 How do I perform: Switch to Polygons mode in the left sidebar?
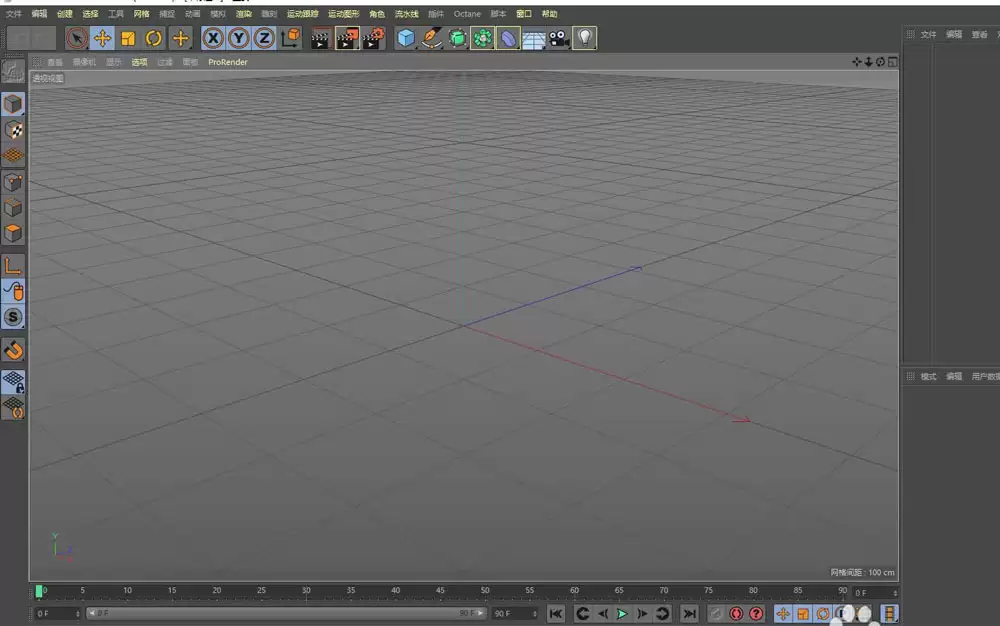(x=13, y=232)
